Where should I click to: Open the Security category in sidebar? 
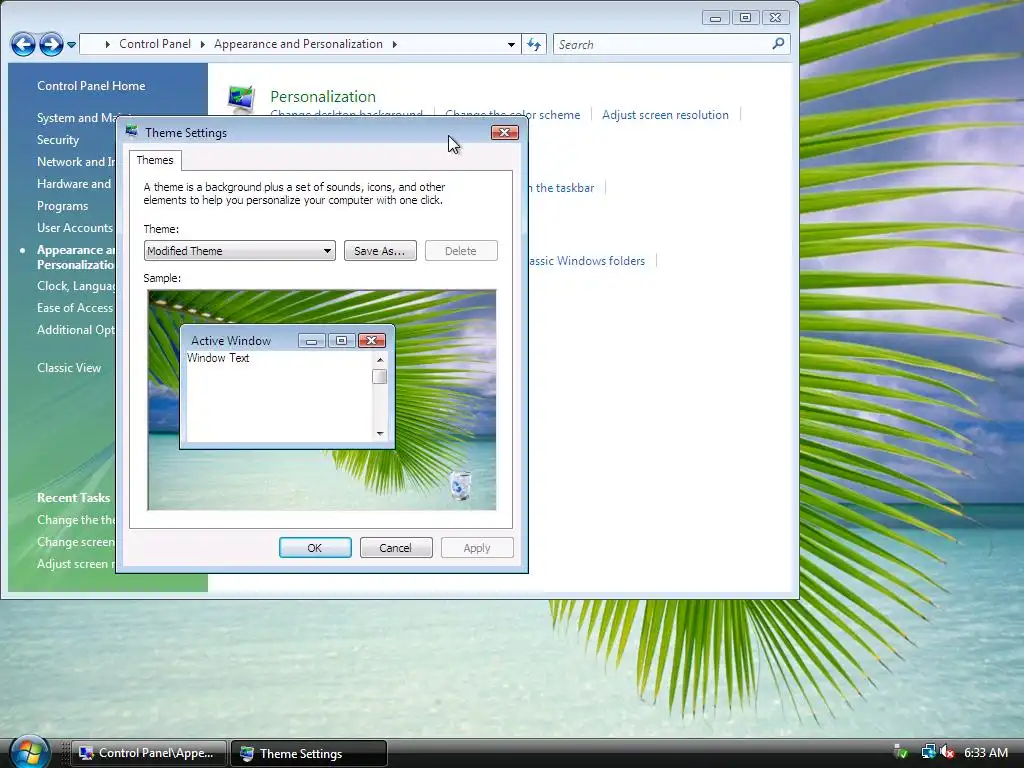[58, 140]
